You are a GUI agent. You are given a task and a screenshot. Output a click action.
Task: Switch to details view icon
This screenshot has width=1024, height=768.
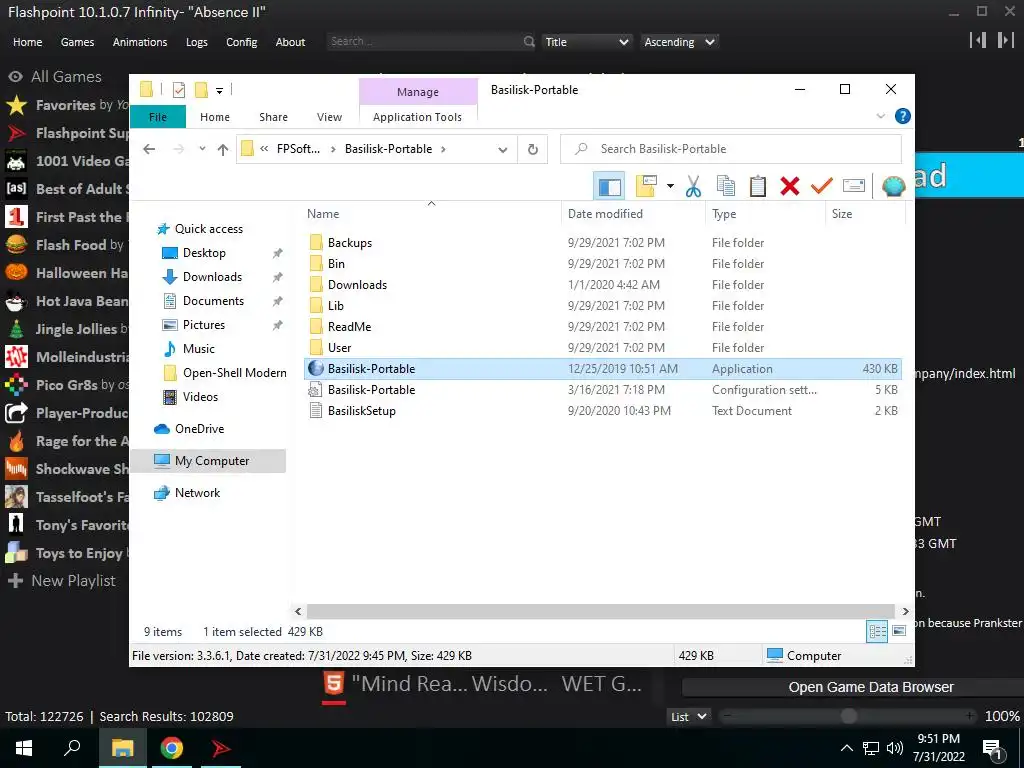(x=877, y=632)
